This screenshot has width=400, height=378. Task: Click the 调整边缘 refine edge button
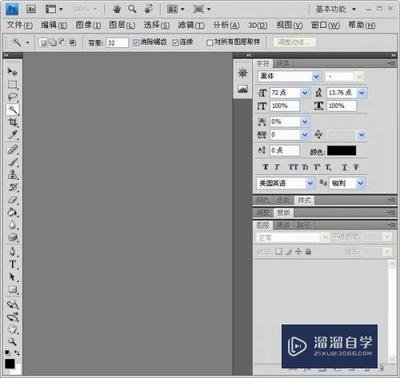[x=295, y=42]
